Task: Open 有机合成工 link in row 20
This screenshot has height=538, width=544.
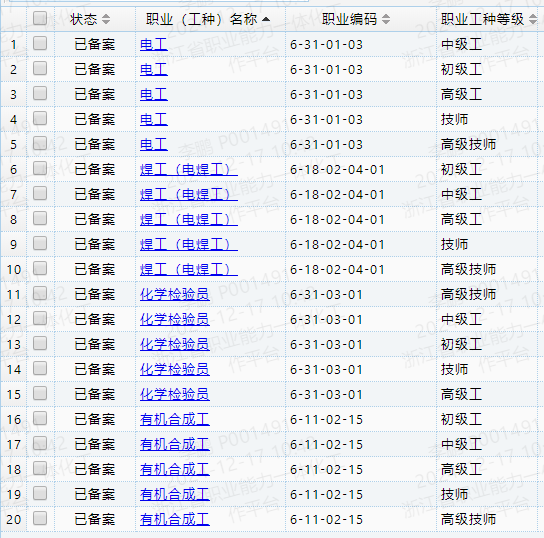Action: [x=175, y=519]
